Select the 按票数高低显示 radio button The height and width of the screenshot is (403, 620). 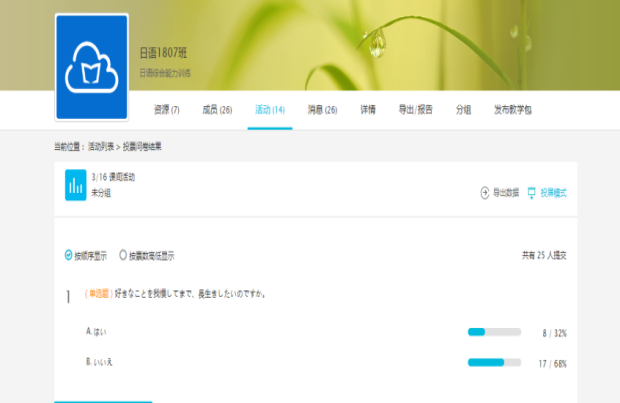[123, 255]
